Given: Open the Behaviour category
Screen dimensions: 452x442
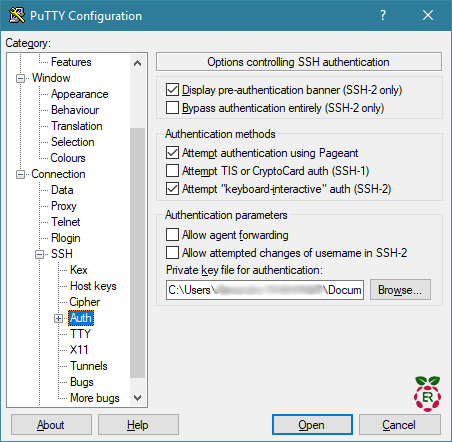Looking at the screenshot, I should (x=75, y=110).
